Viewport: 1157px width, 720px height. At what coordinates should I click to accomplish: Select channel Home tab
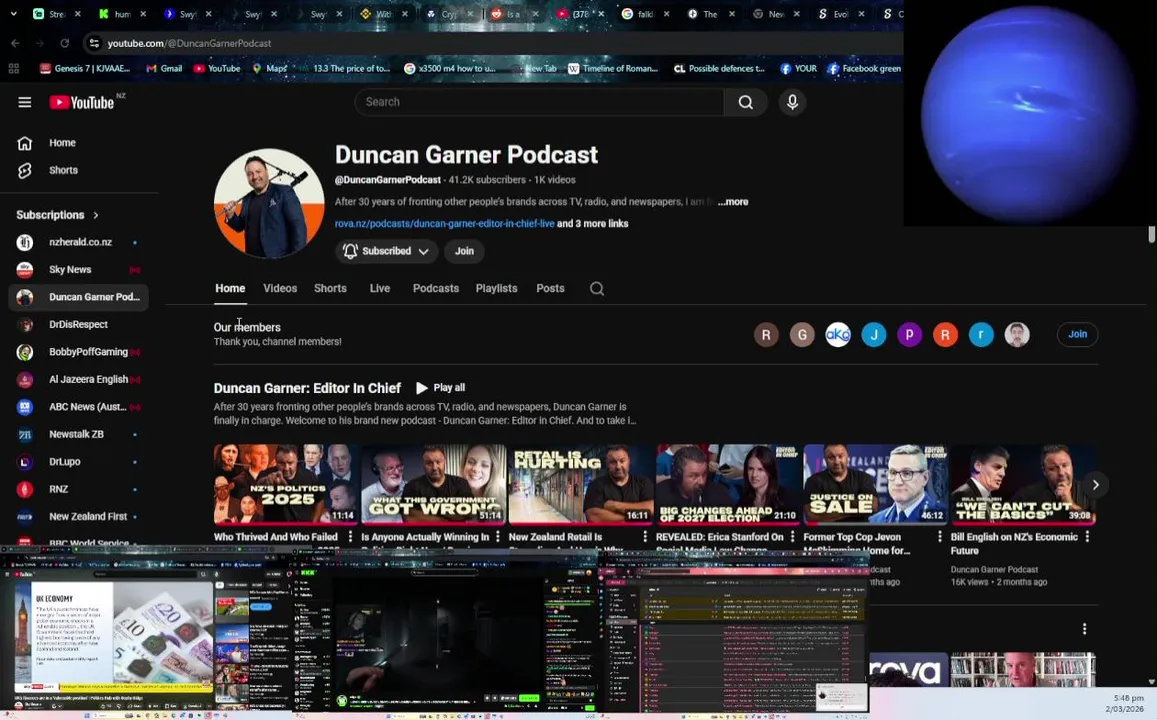[x=230, y=288]
